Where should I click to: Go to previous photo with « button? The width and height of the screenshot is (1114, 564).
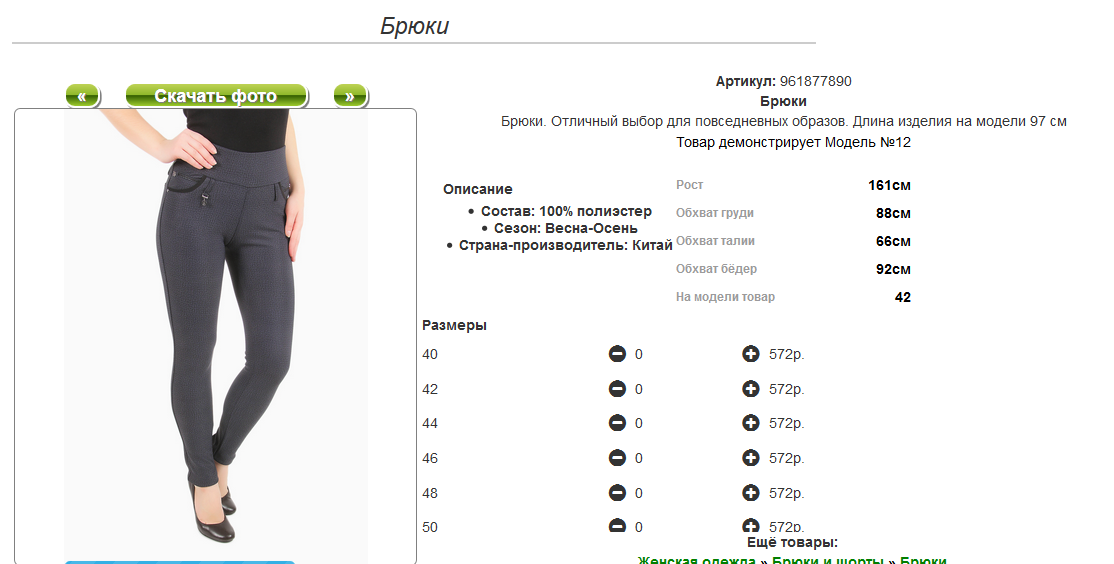pyautogui.click(x=82, y=96)
